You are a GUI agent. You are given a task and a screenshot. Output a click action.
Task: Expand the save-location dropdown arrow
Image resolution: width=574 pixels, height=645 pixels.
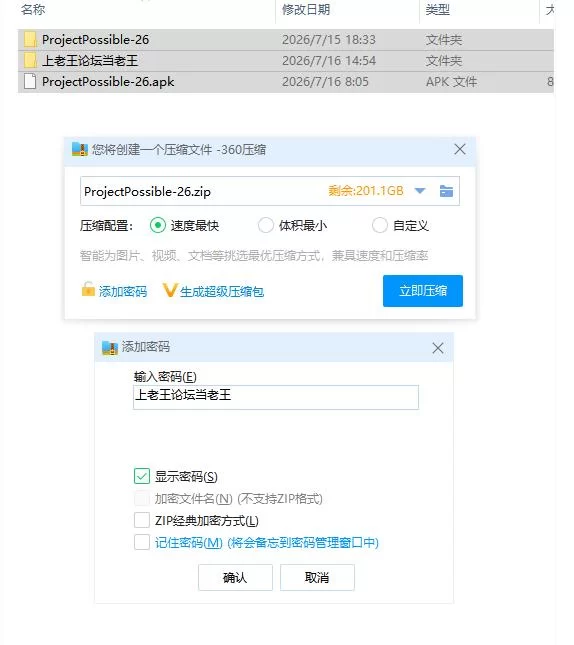point(420,191)
